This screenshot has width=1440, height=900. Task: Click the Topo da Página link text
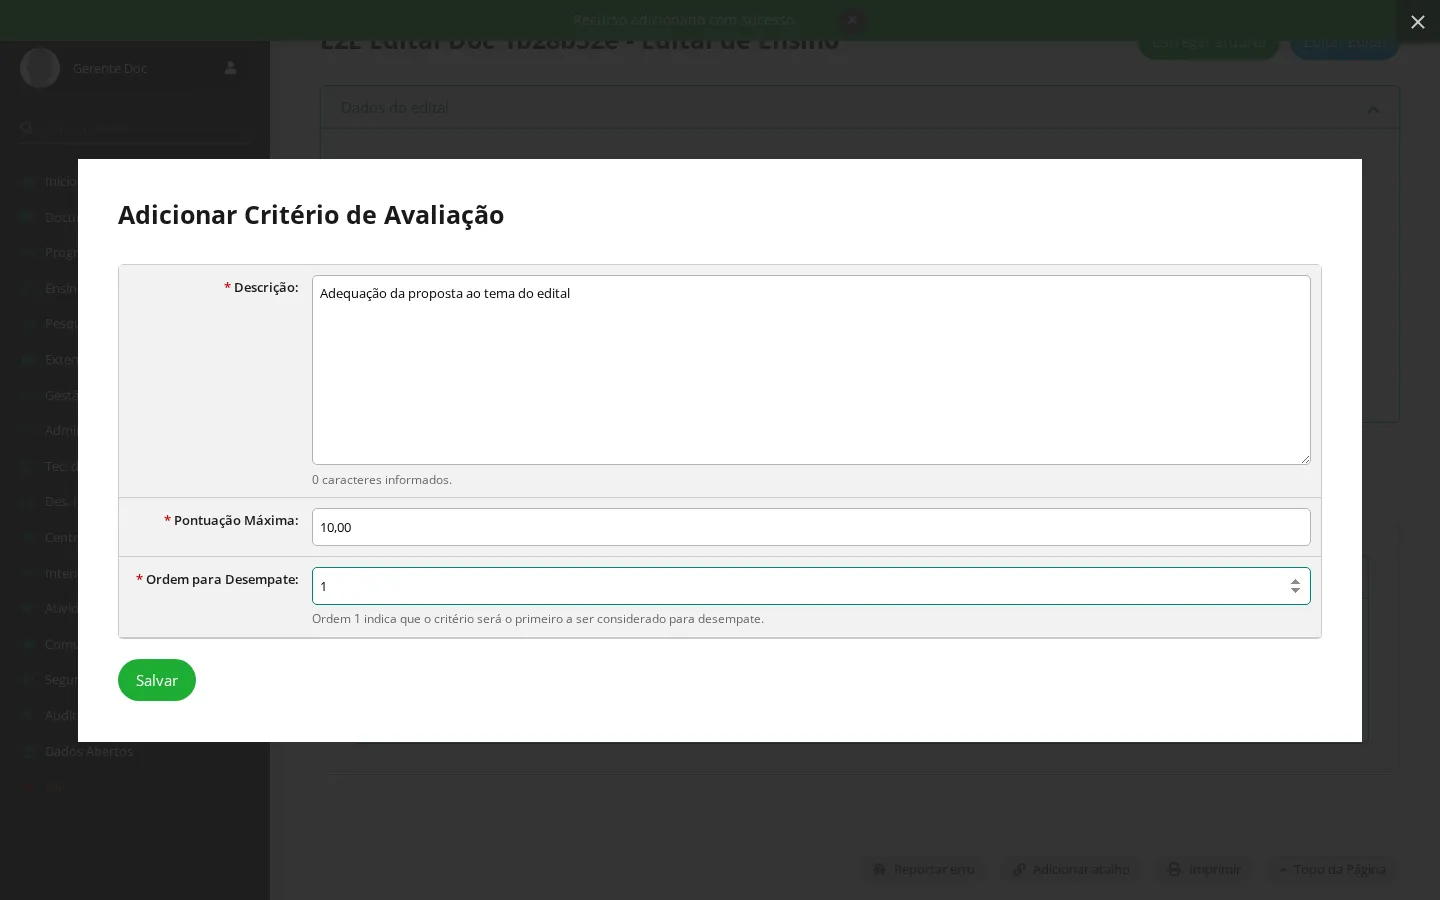pos(1340,869)
